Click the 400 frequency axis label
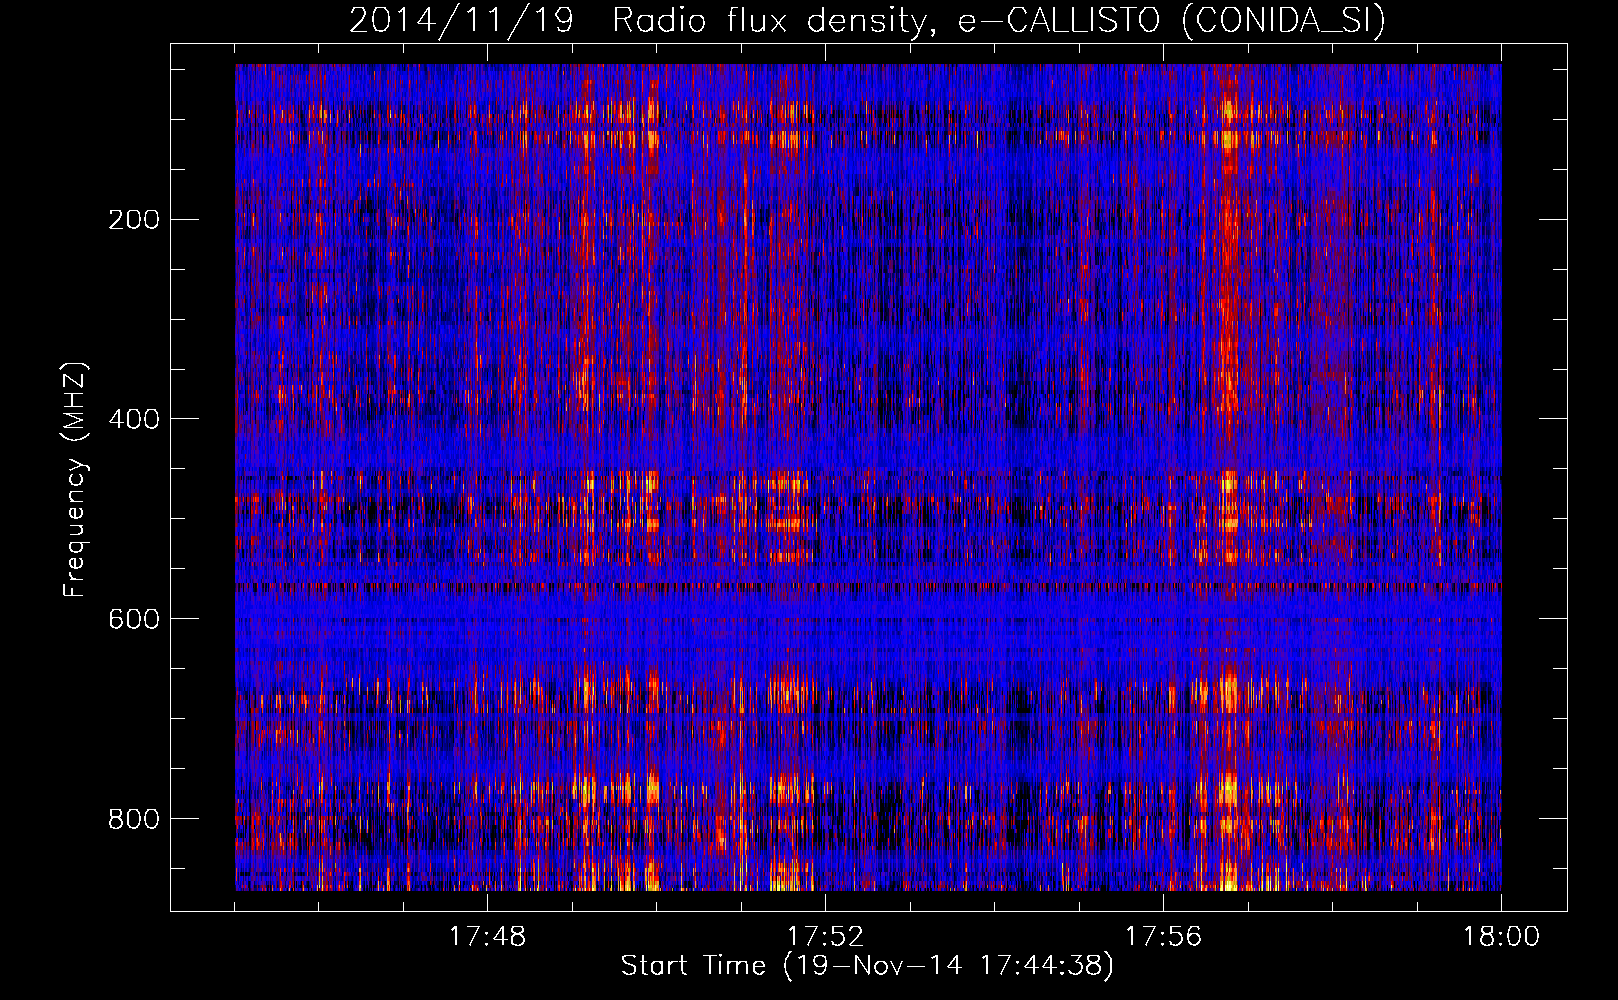The image size is (1618, 1000). coord(134,419)
